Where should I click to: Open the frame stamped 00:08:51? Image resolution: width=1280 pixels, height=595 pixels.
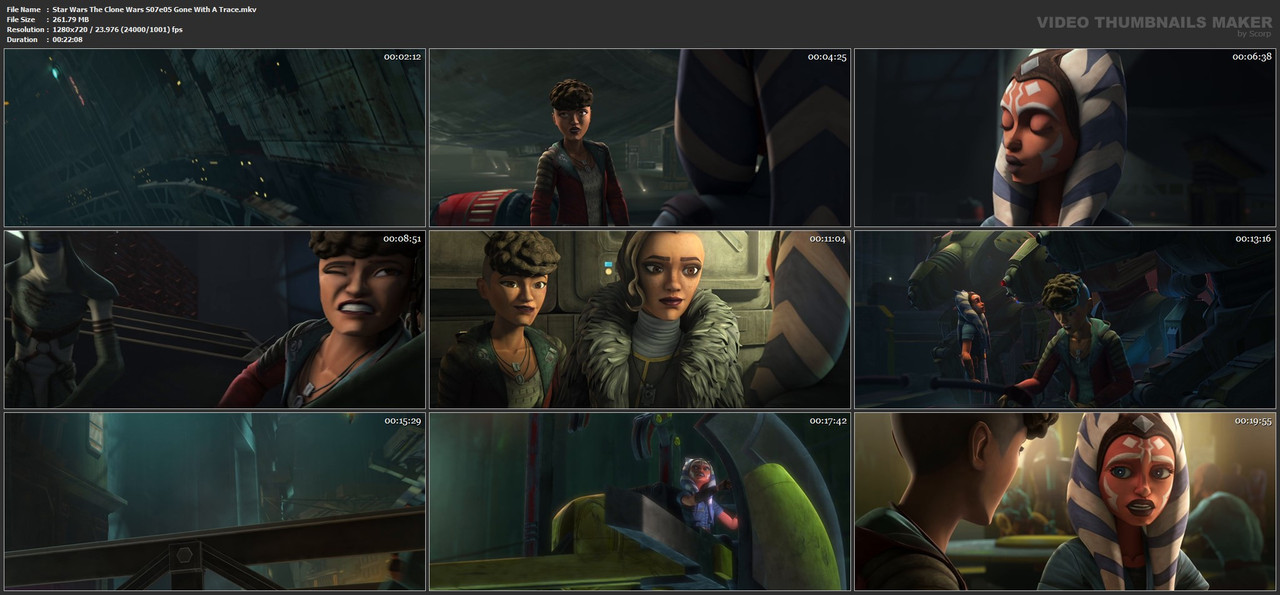coord(215,319)
